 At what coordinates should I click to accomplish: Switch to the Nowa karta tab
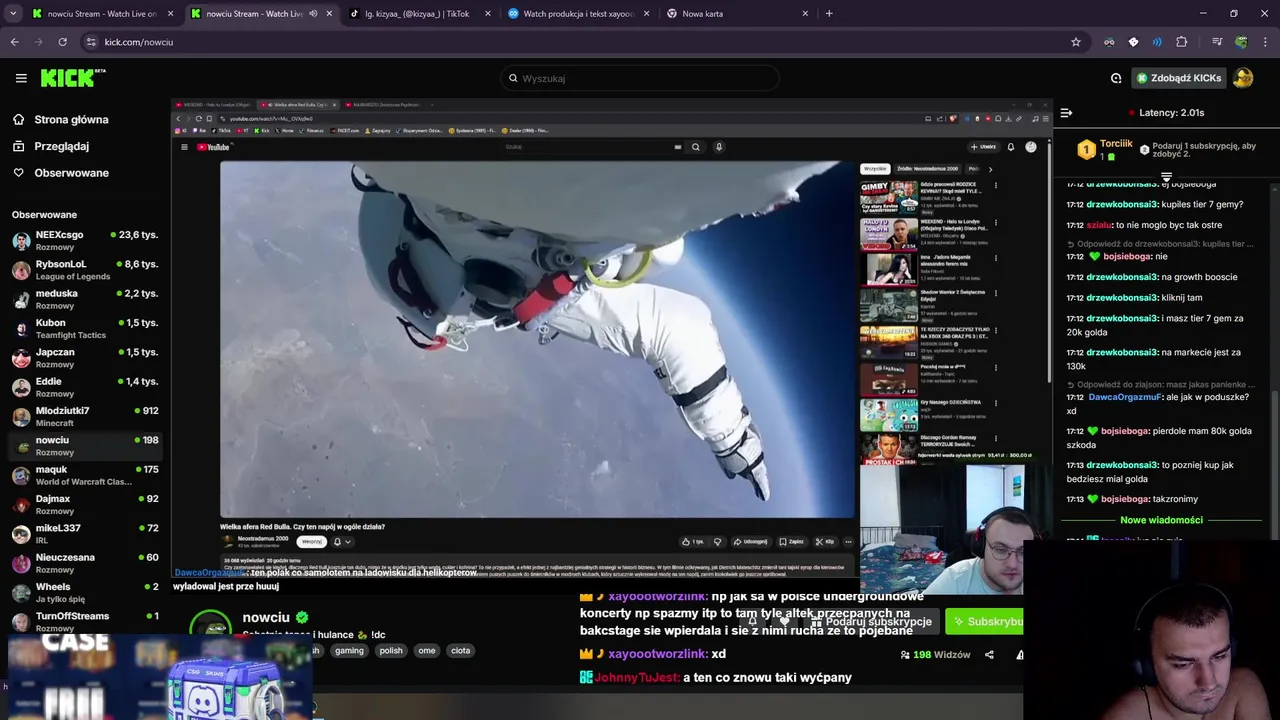point(738,14)
